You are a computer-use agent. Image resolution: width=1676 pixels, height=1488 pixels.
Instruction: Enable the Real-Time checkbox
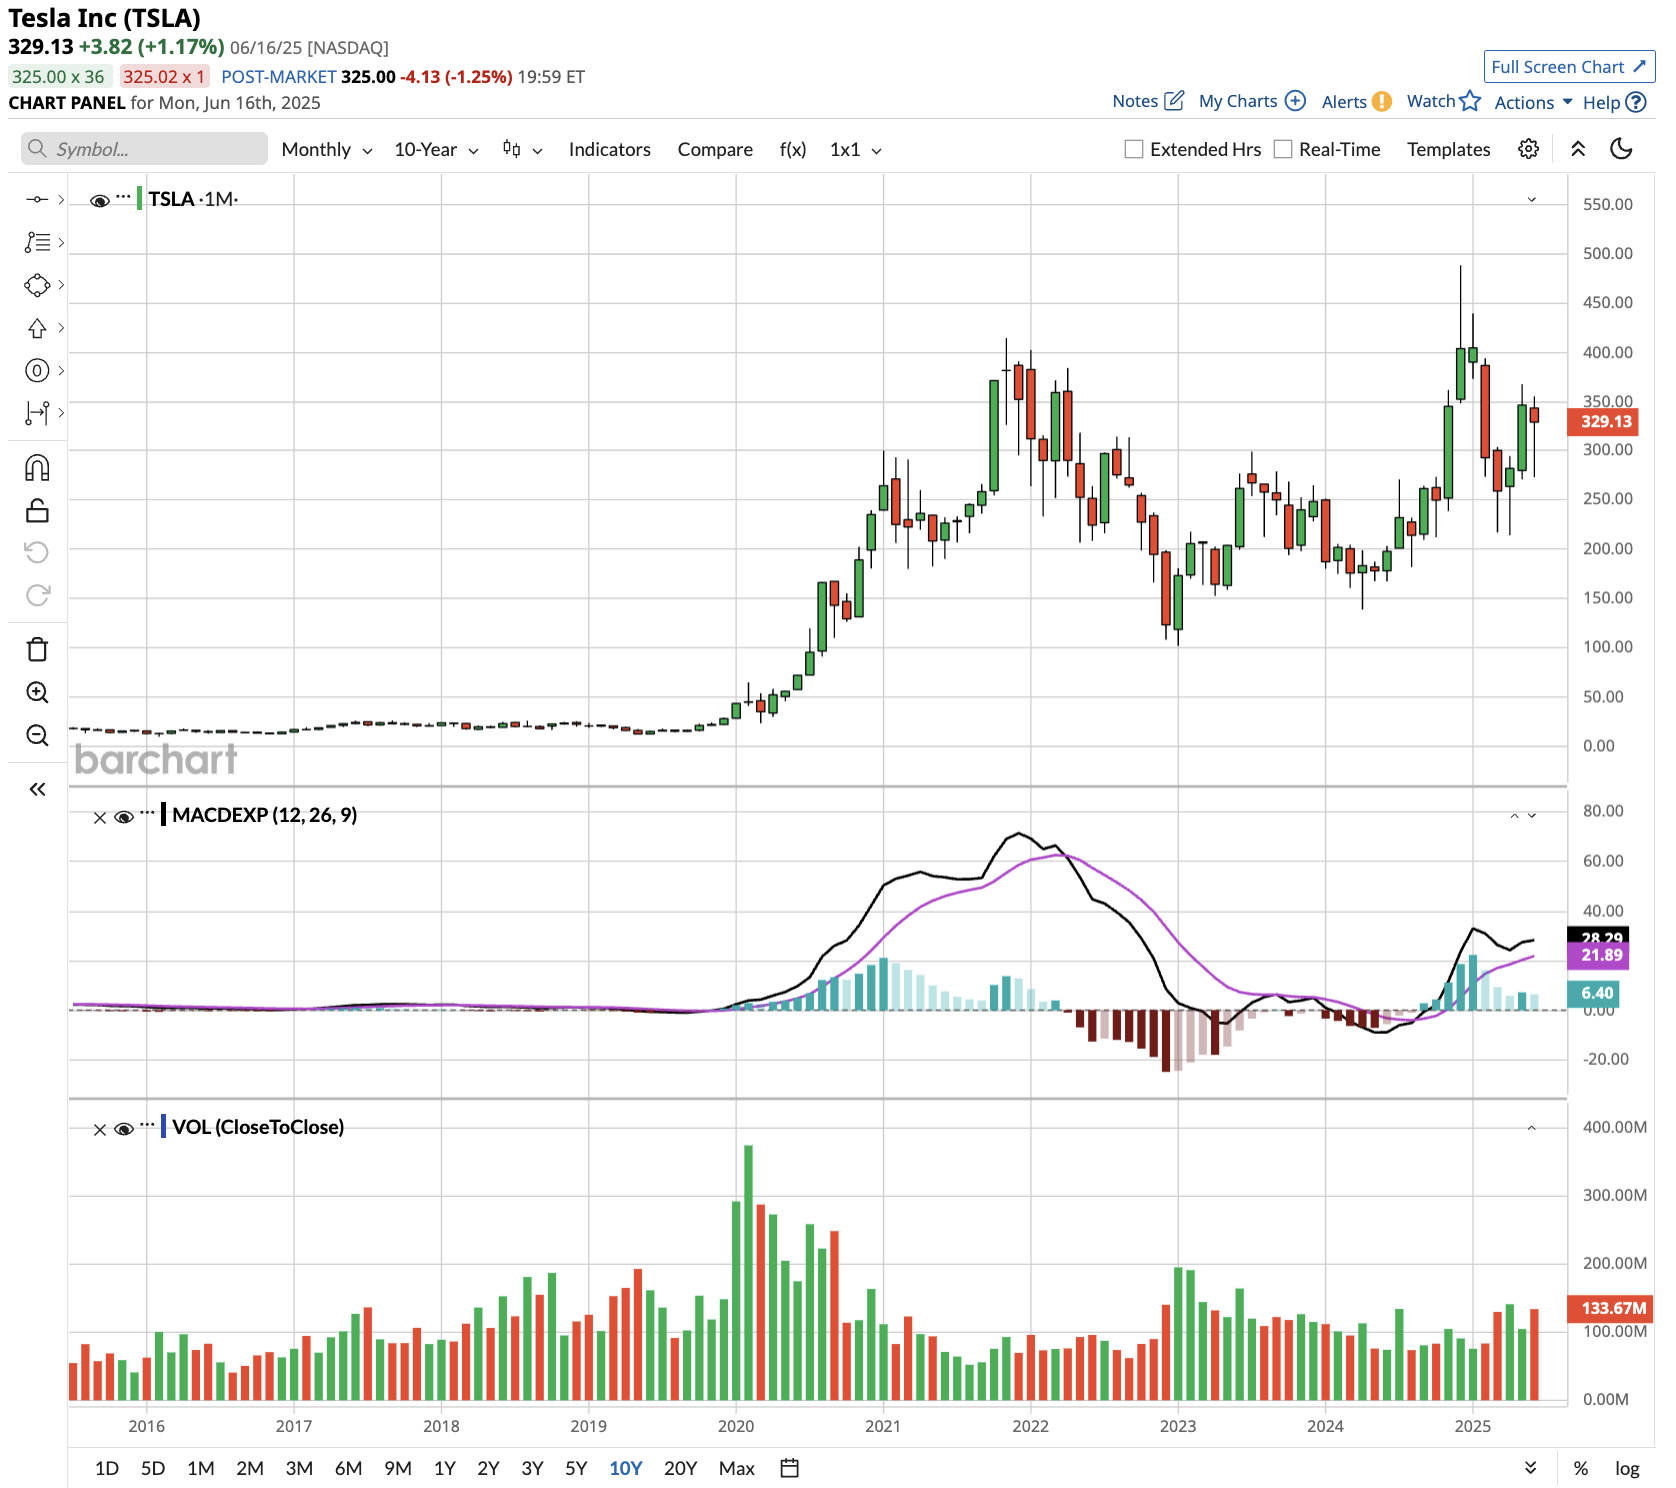[1283, 149]
